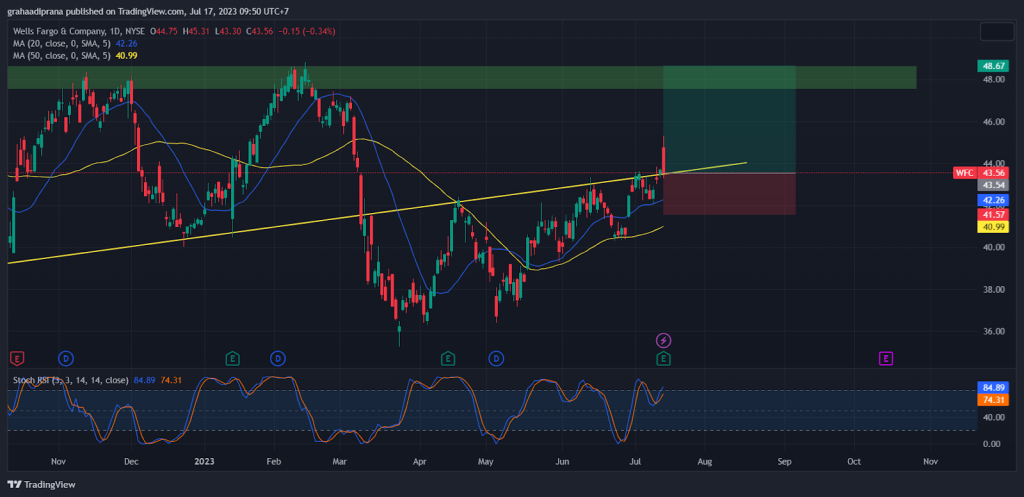Click the yellow 40.99 MA price label
The width and height of the screenshot is (1024, 497).
tap(993, 227)
